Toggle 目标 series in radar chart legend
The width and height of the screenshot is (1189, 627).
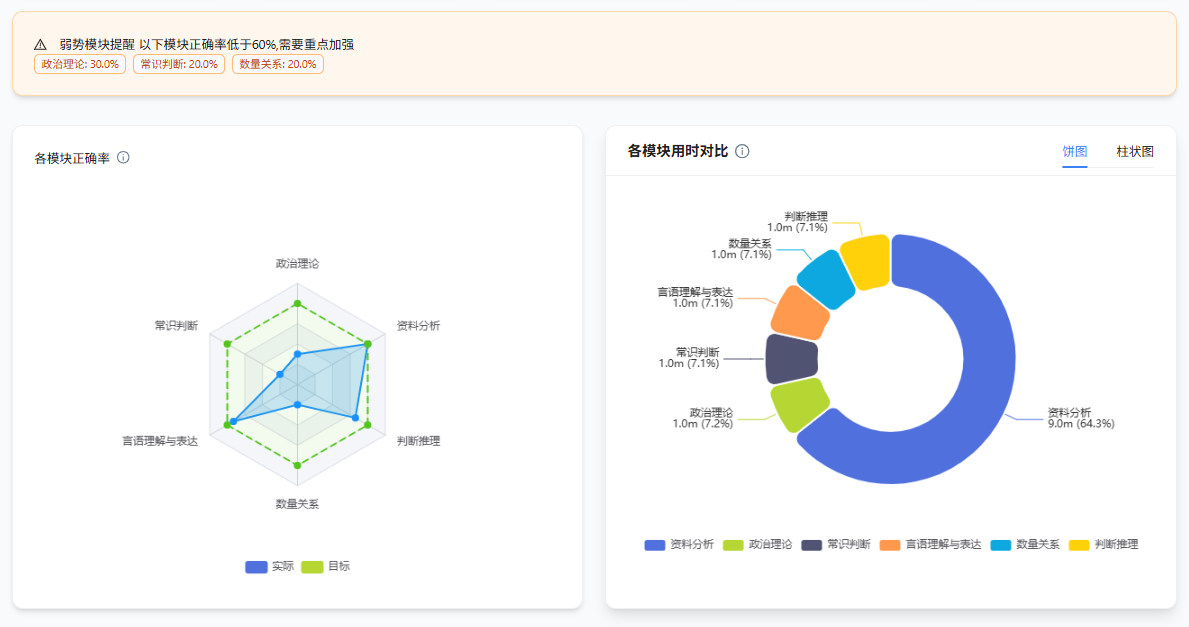(x=326, y=566)
